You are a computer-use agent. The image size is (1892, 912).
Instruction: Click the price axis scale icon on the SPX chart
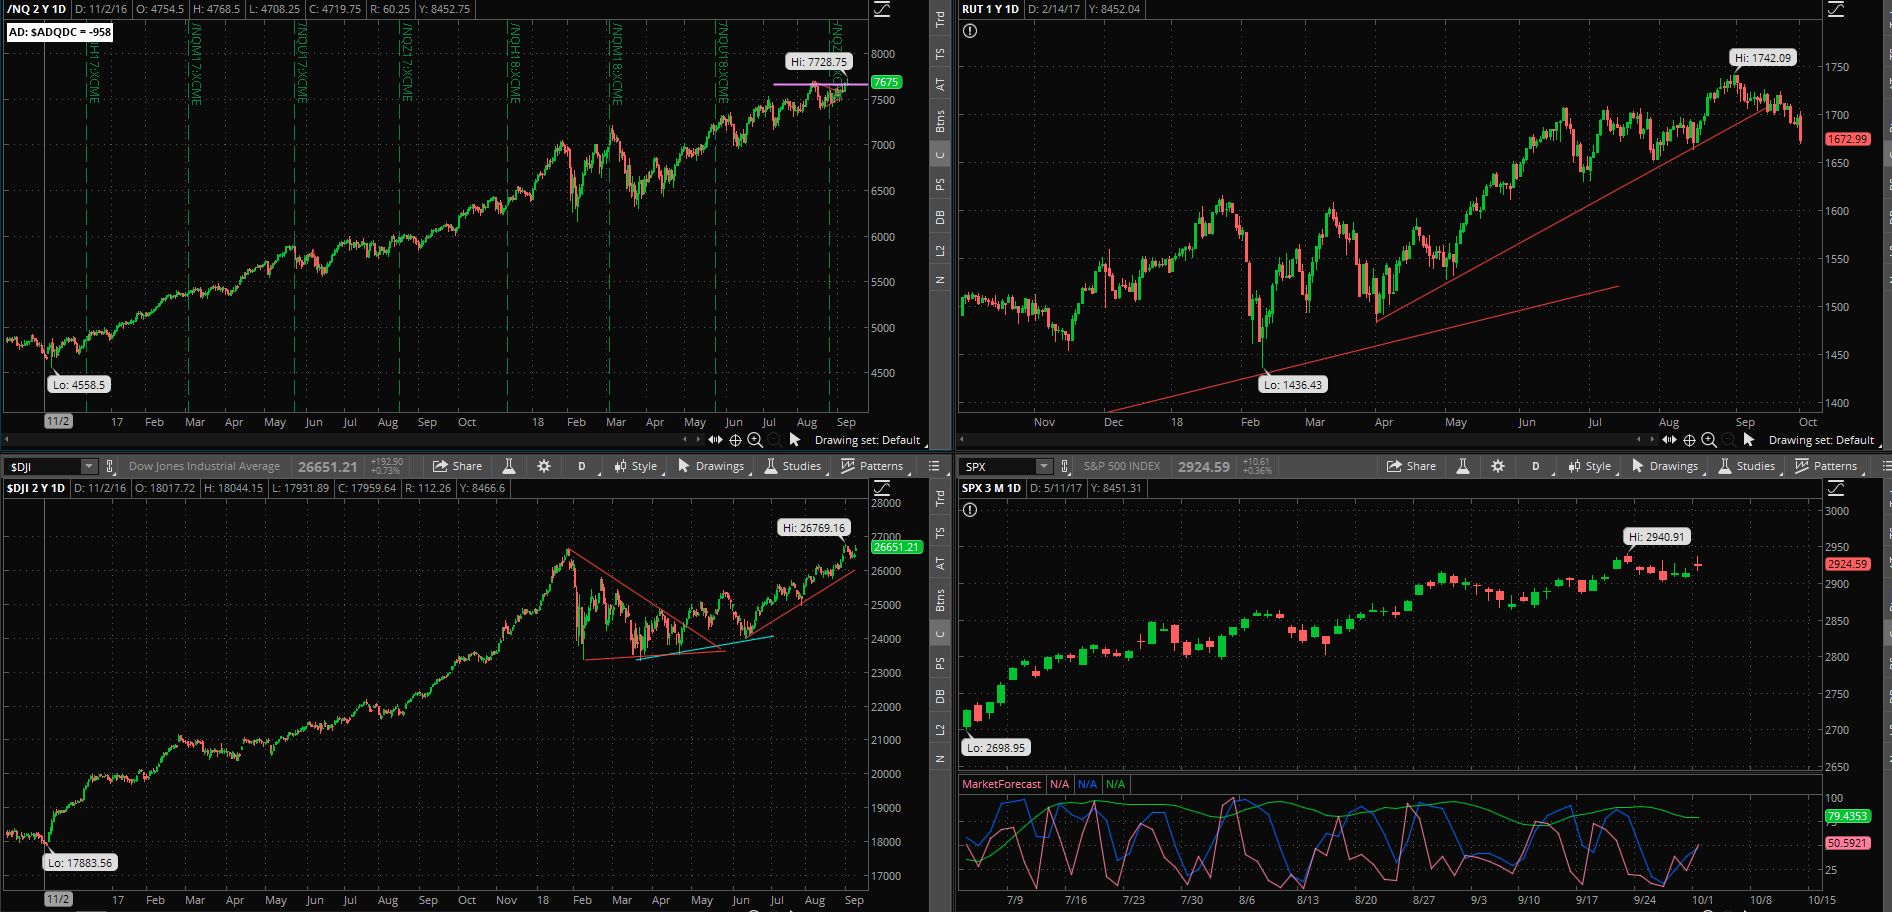[1836, 488]
